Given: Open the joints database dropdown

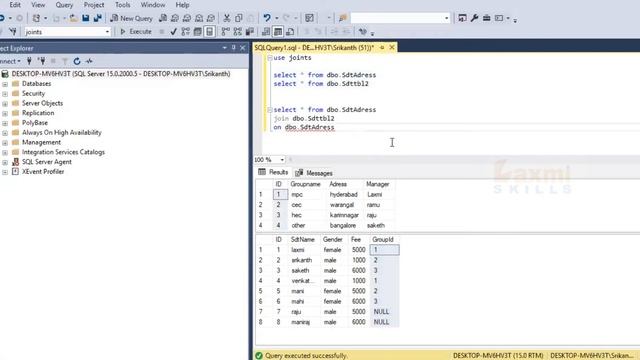Looking at the screenshot, I should pos(107,31).
